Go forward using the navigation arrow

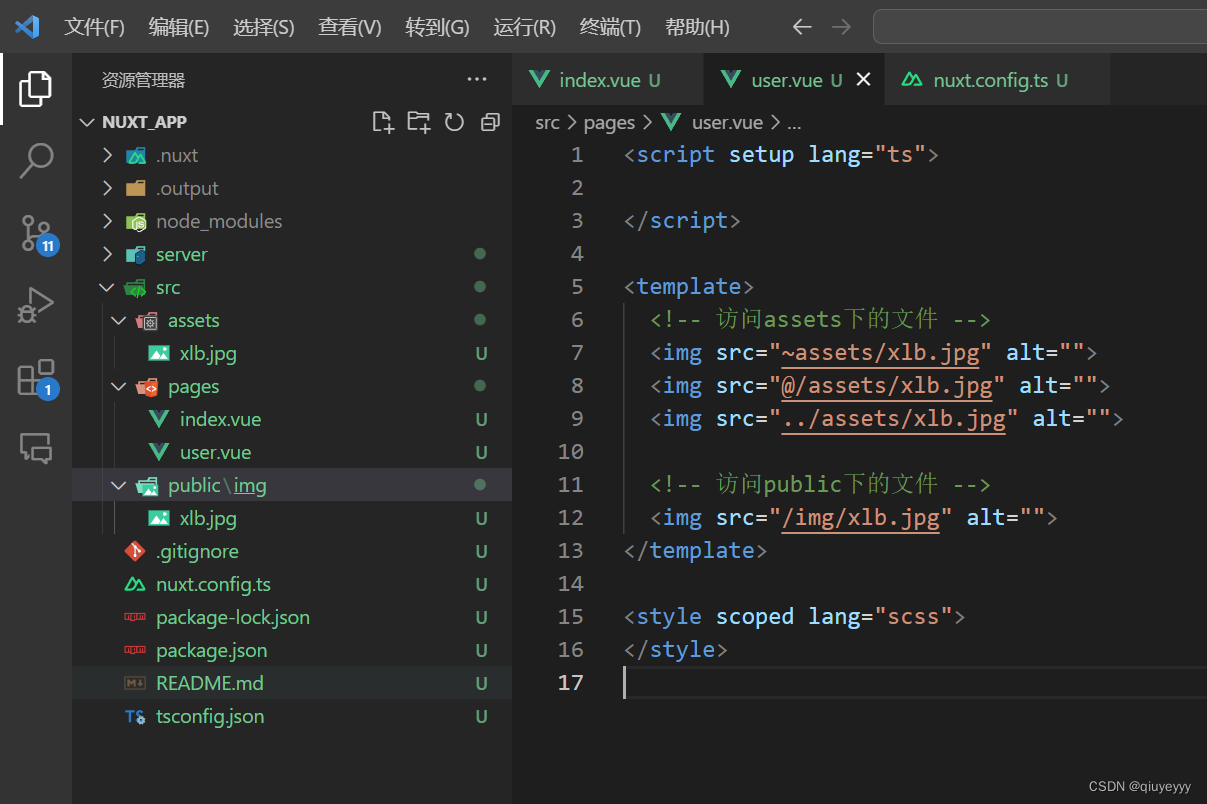841,27
